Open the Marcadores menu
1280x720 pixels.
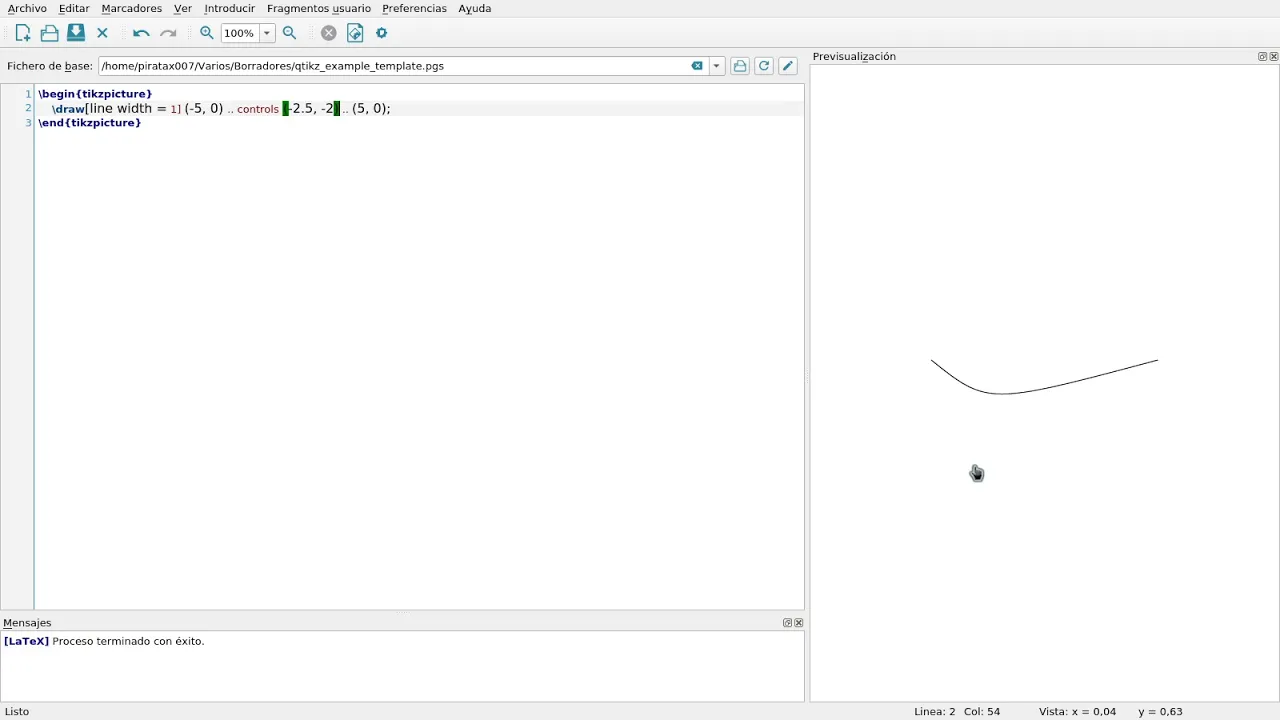click(x=132, y=8)
